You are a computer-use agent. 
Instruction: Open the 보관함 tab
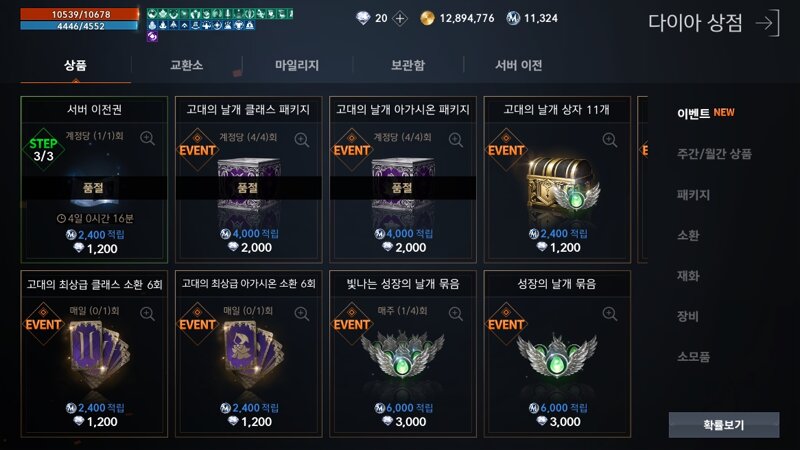pos(408,65)
